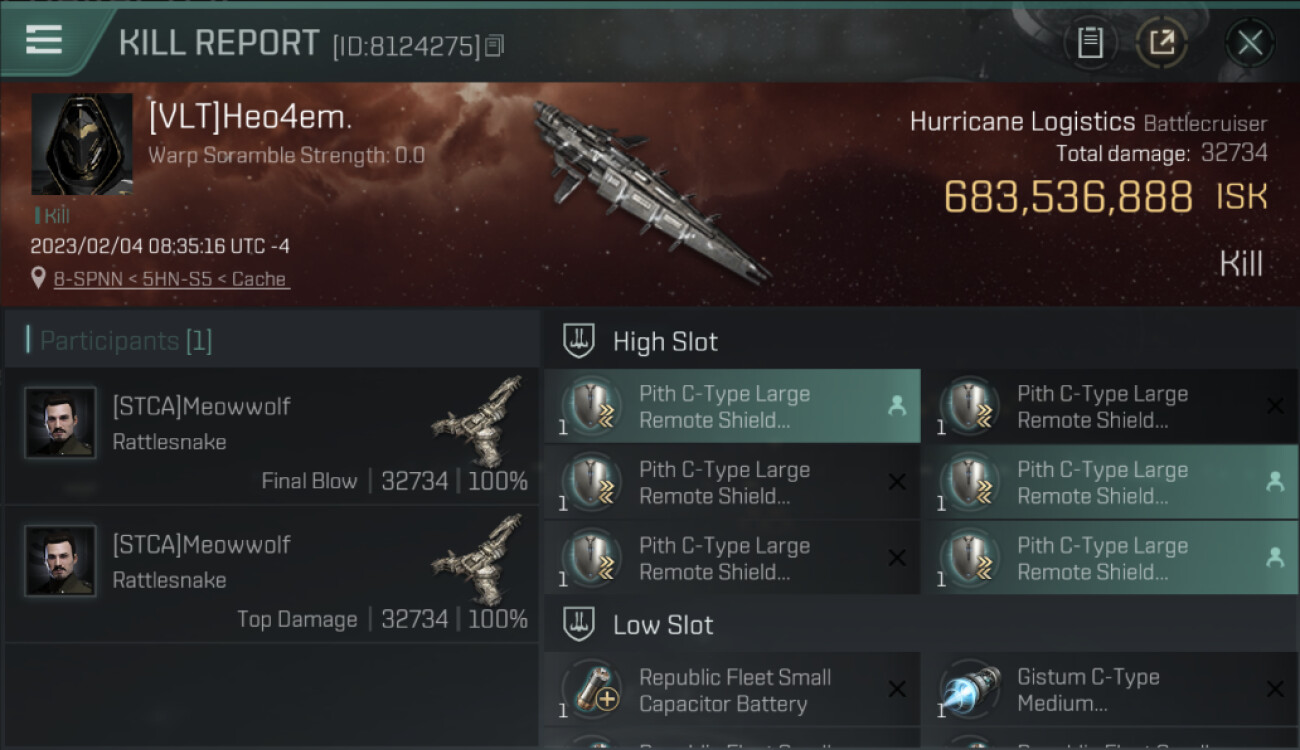The image size is (1300, 750).
Task: Click Rattlesnake ship icon in Final Blow row
Action: click(x=478, y=420)
